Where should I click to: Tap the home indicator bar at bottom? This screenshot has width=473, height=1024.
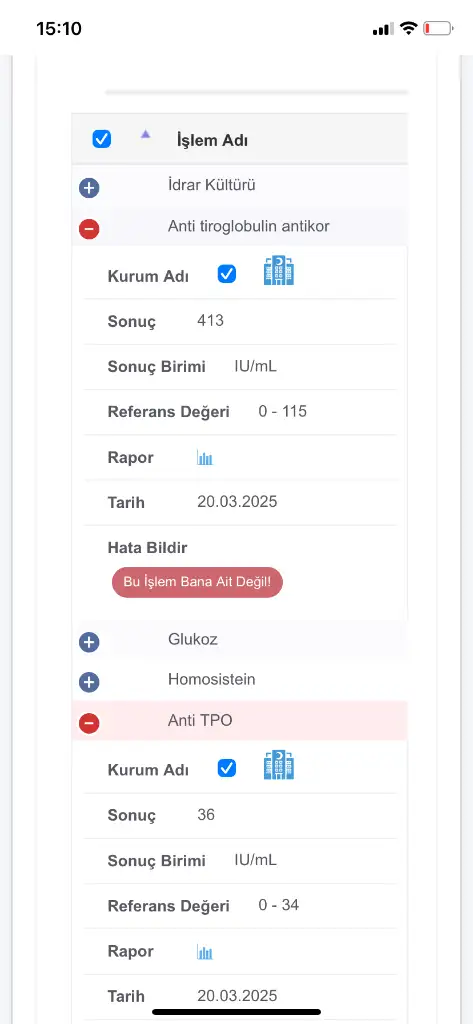tap(236, 1012)
